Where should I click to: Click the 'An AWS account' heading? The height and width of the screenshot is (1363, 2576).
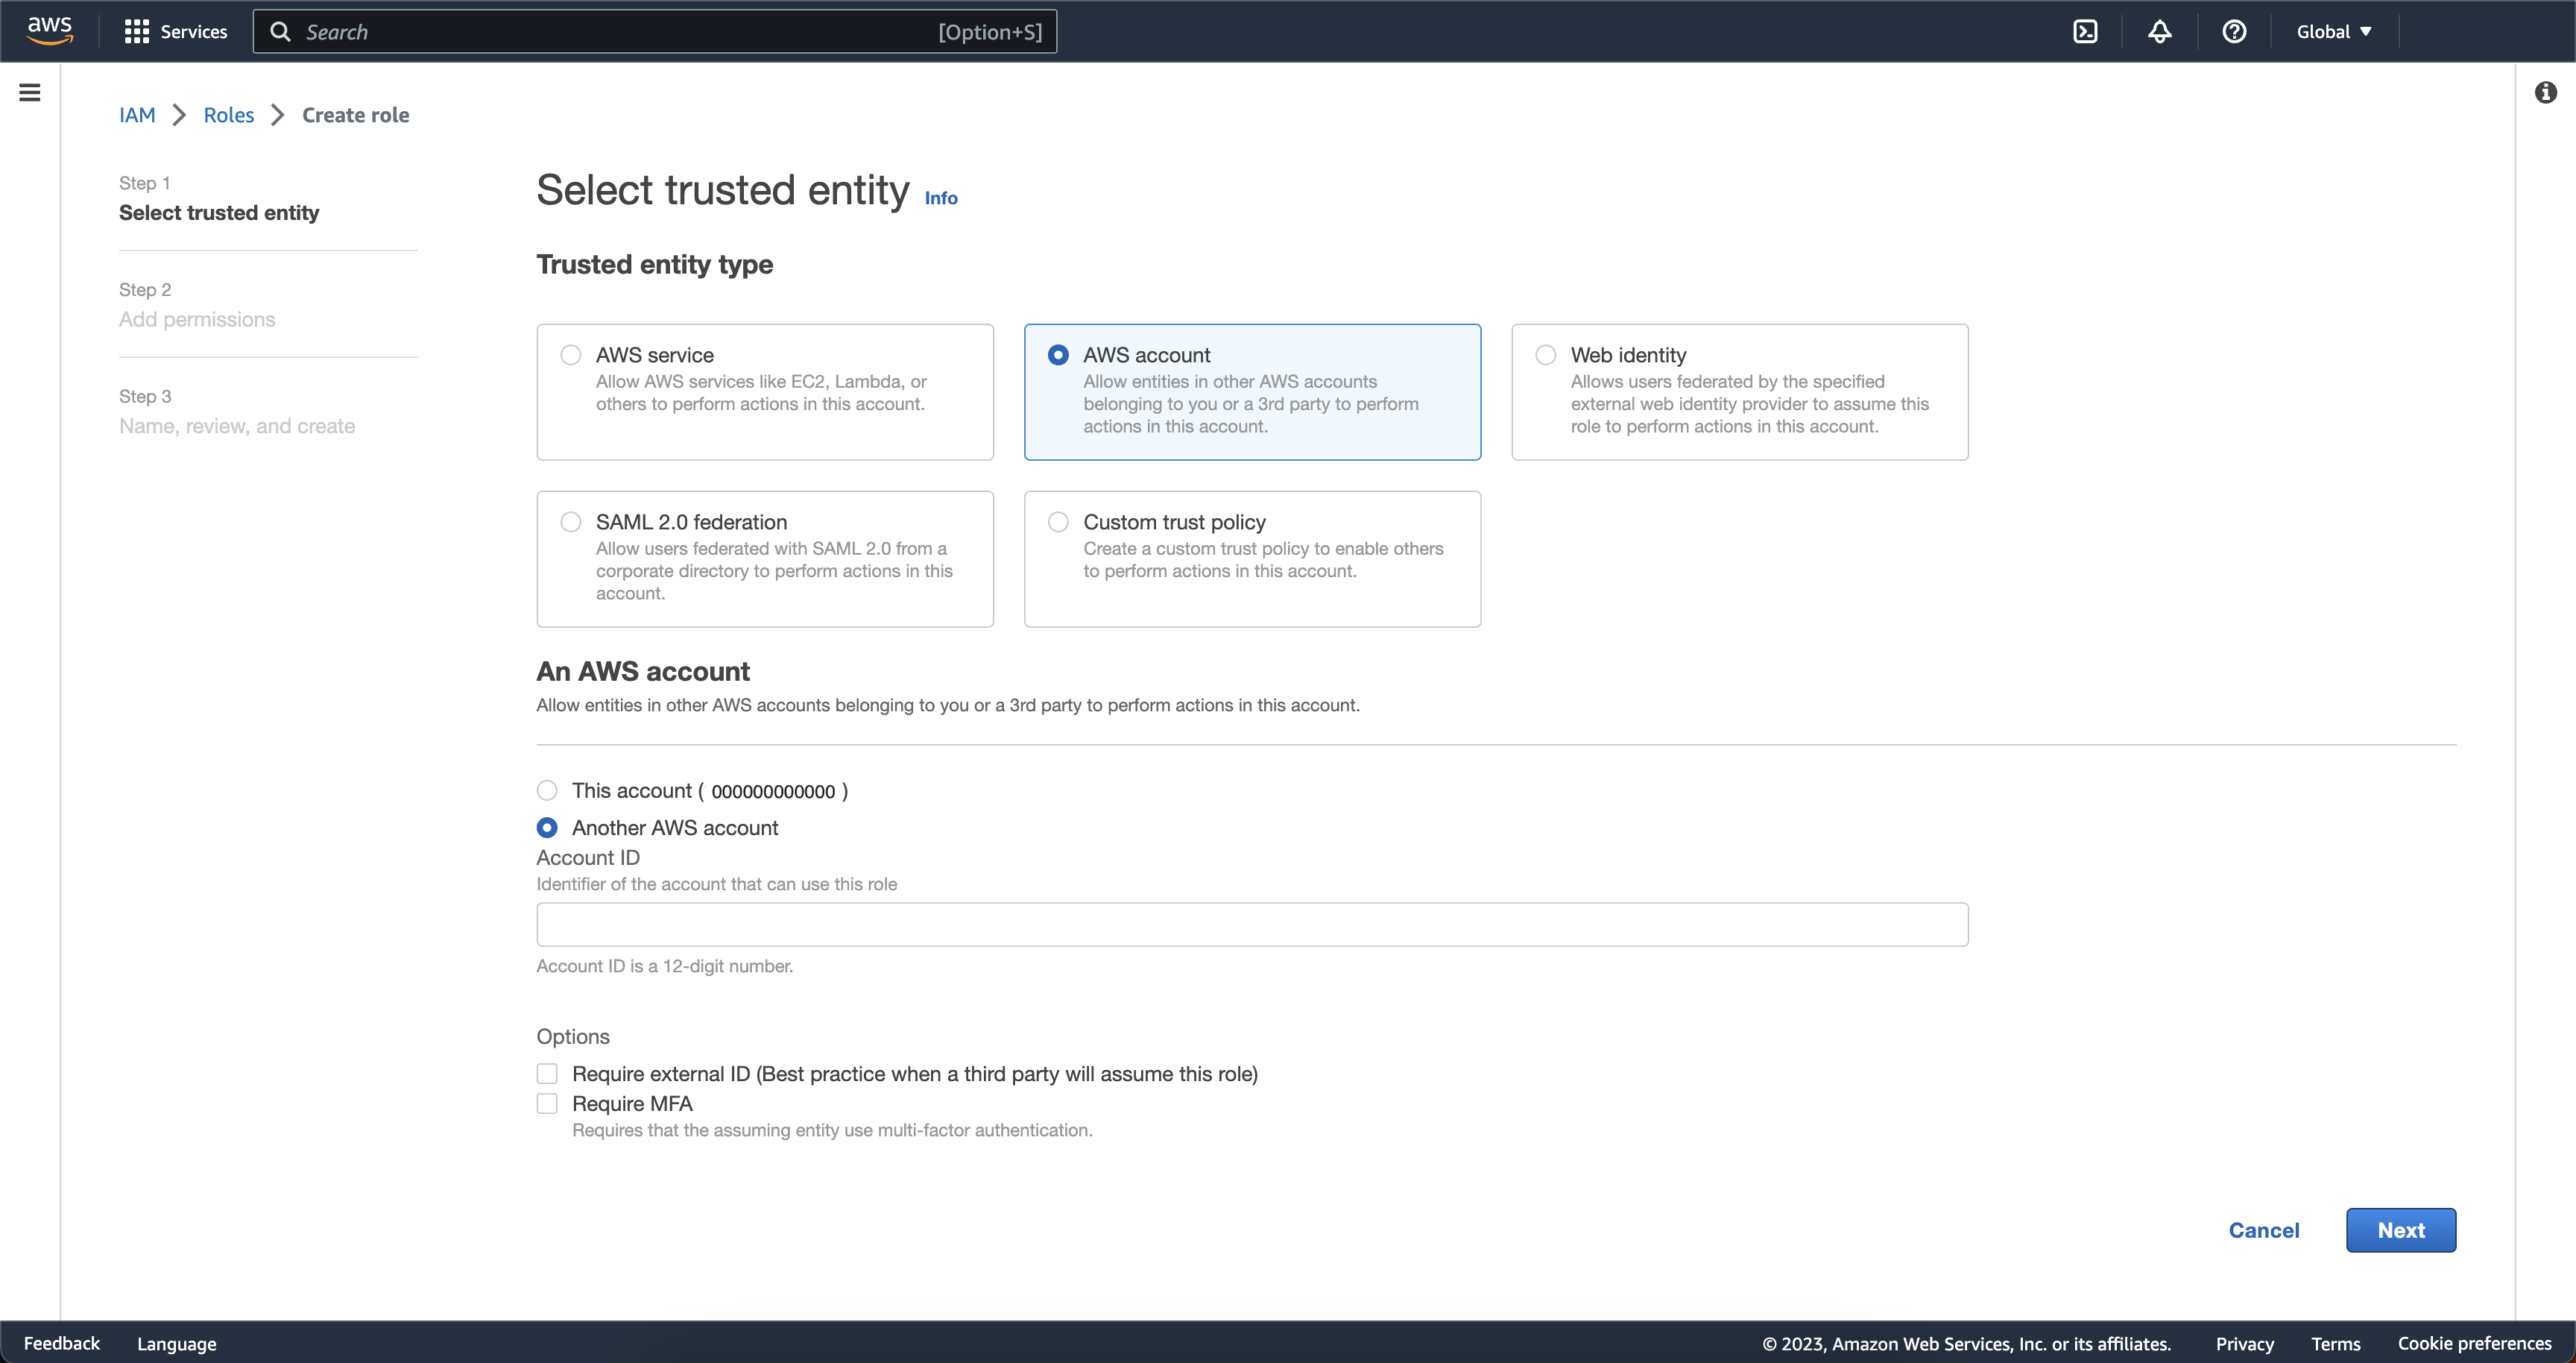tap(643, 671)
